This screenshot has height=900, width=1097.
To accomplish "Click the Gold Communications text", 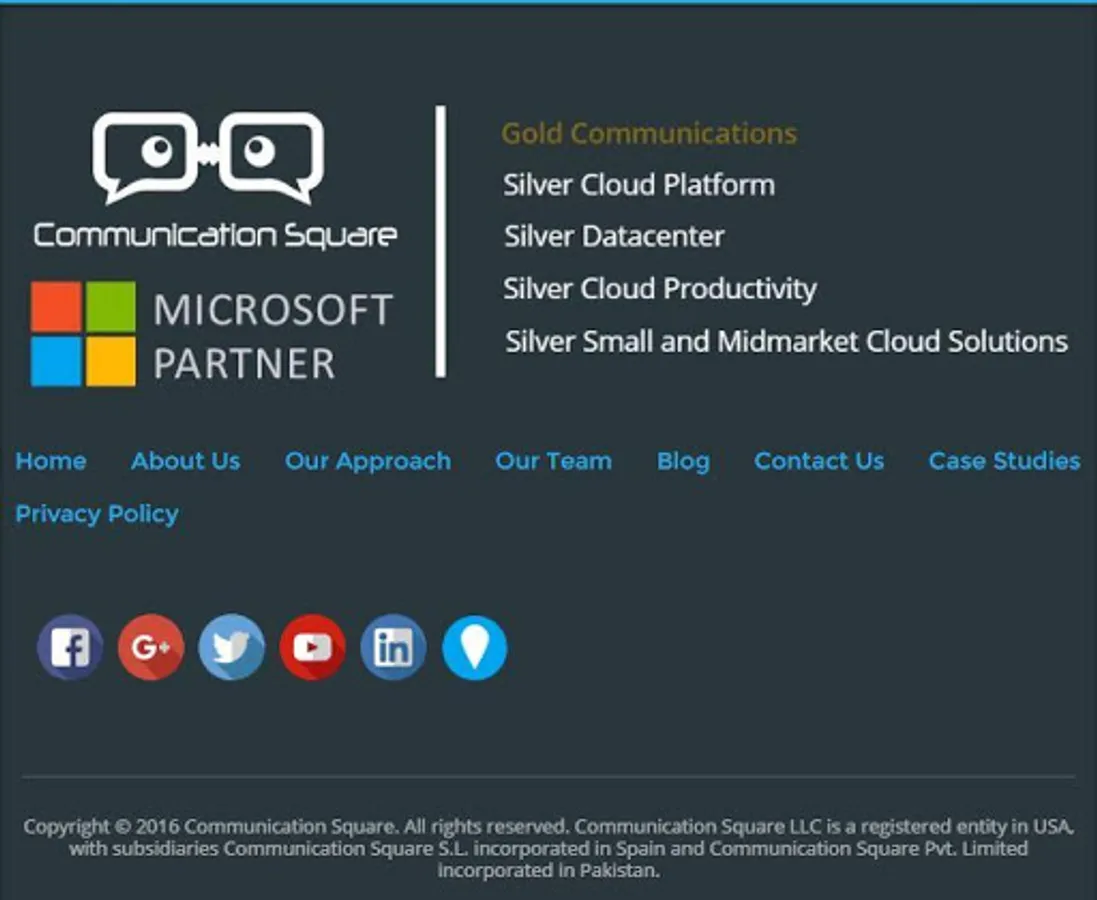I will tap(649, 133).
